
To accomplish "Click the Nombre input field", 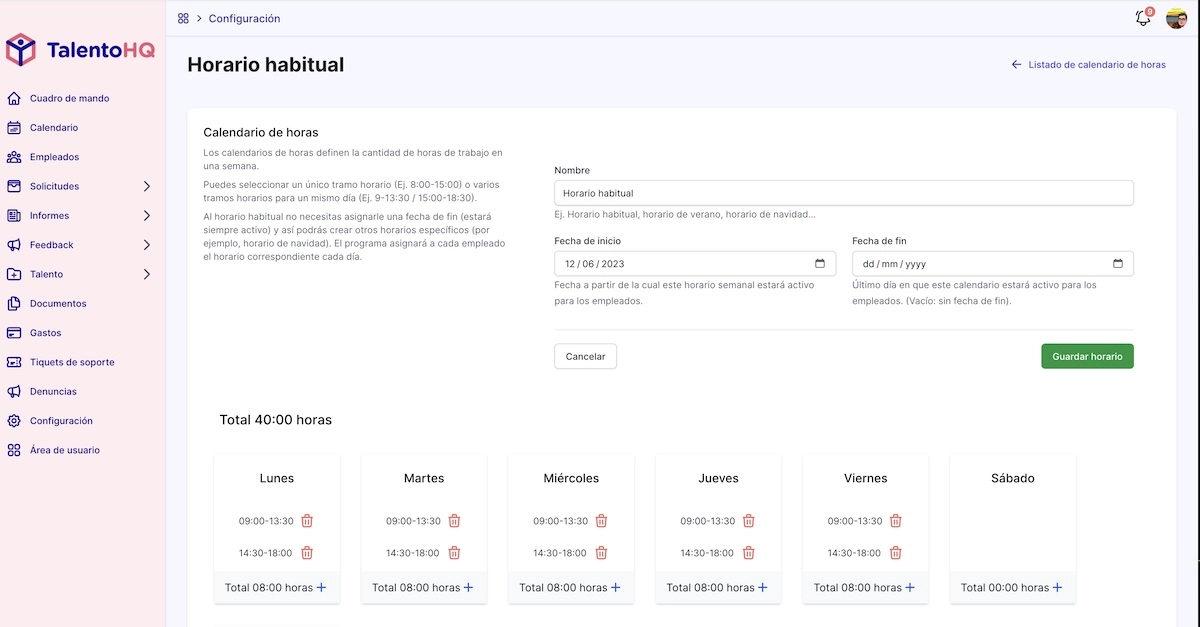I will pos(843,193).
